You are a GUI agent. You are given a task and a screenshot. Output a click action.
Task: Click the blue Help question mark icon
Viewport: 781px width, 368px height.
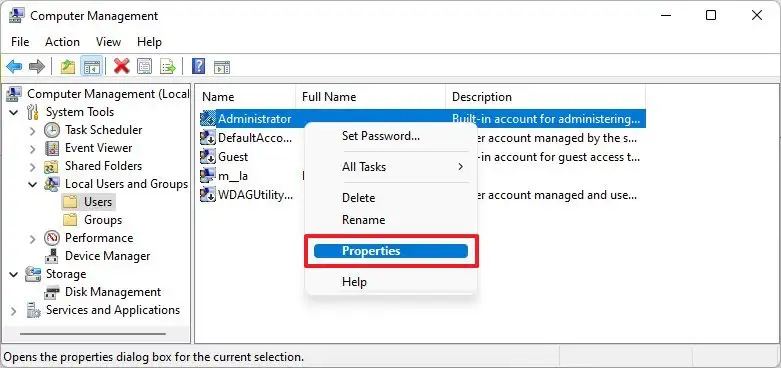click(198, 66)
